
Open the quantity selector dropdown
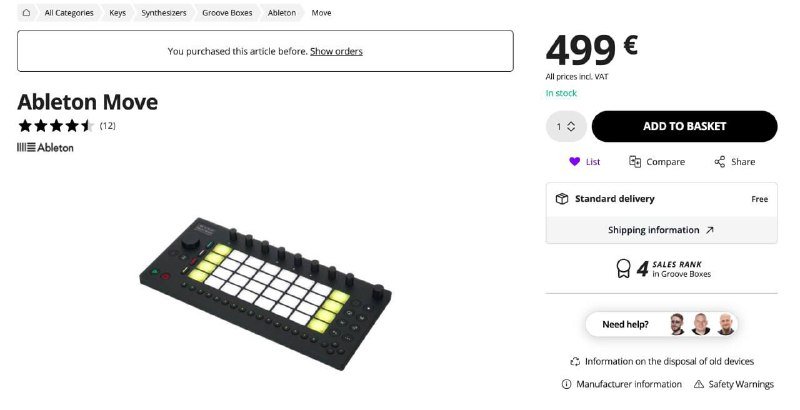(565, 126)
